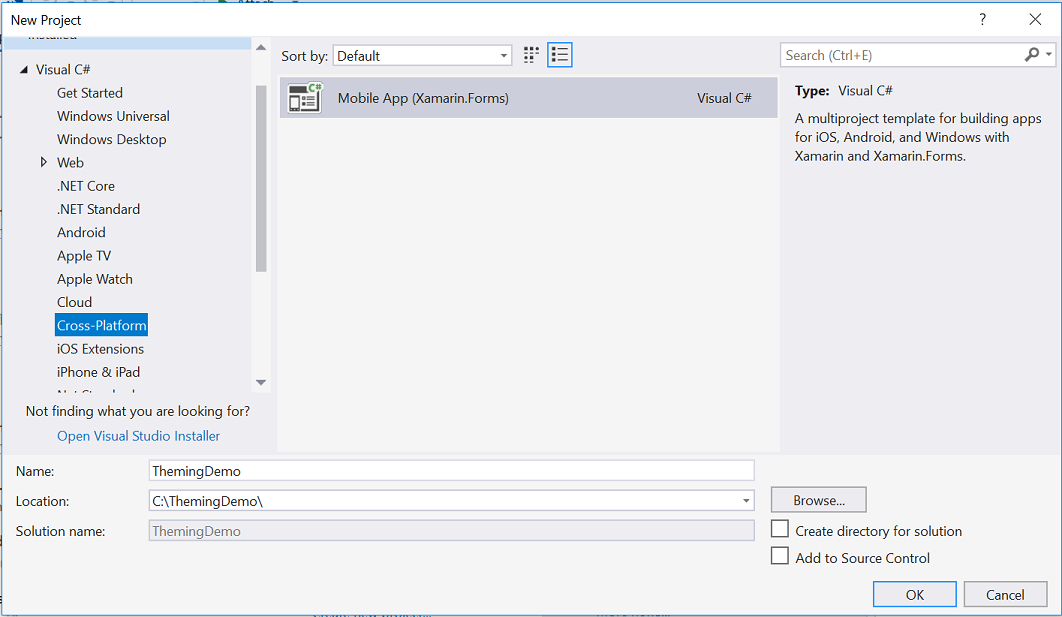Viewport: 1062px width, 617px height.
Task: Select the Web category
Action: [x=70, y=163]
